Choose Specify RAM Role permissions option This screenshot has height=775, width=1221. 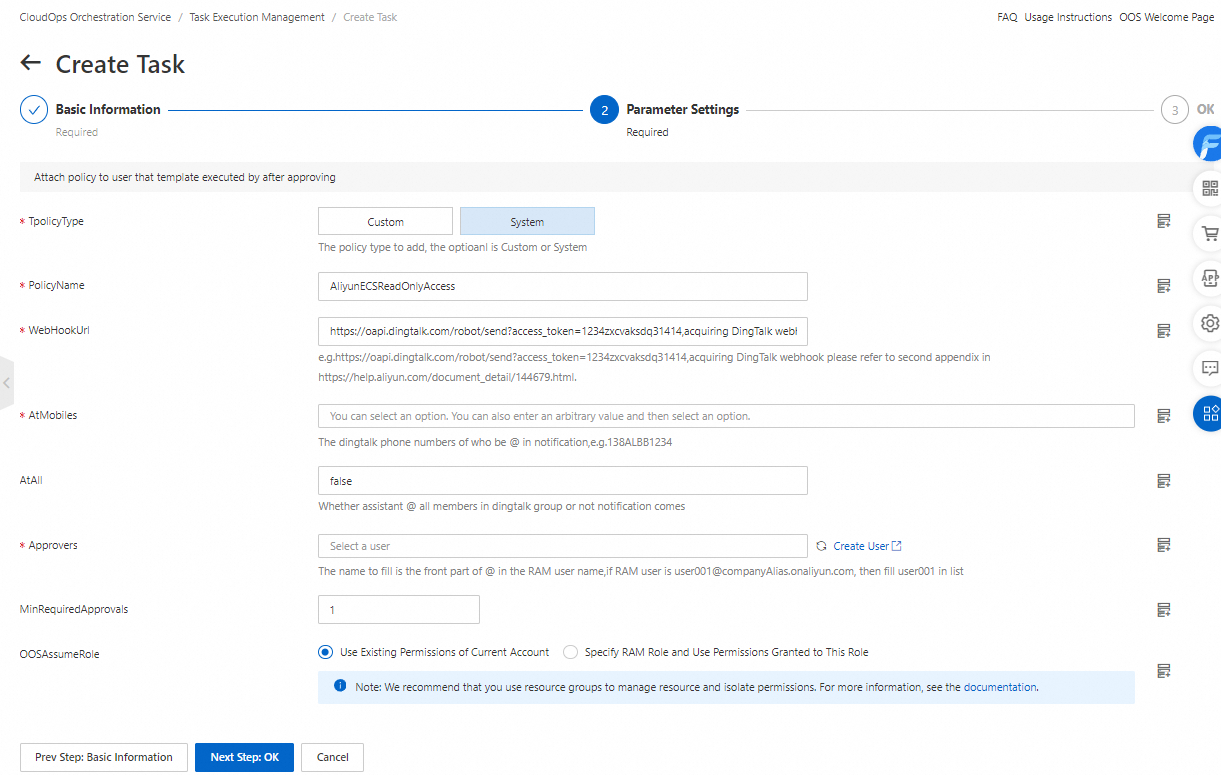570,651
